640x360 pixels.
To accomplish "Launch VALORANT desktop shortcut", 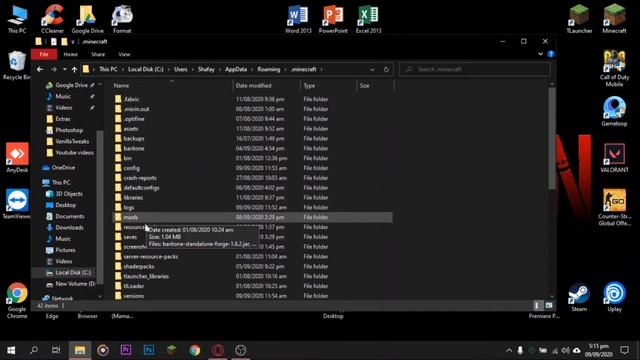I will coord(614,158).
